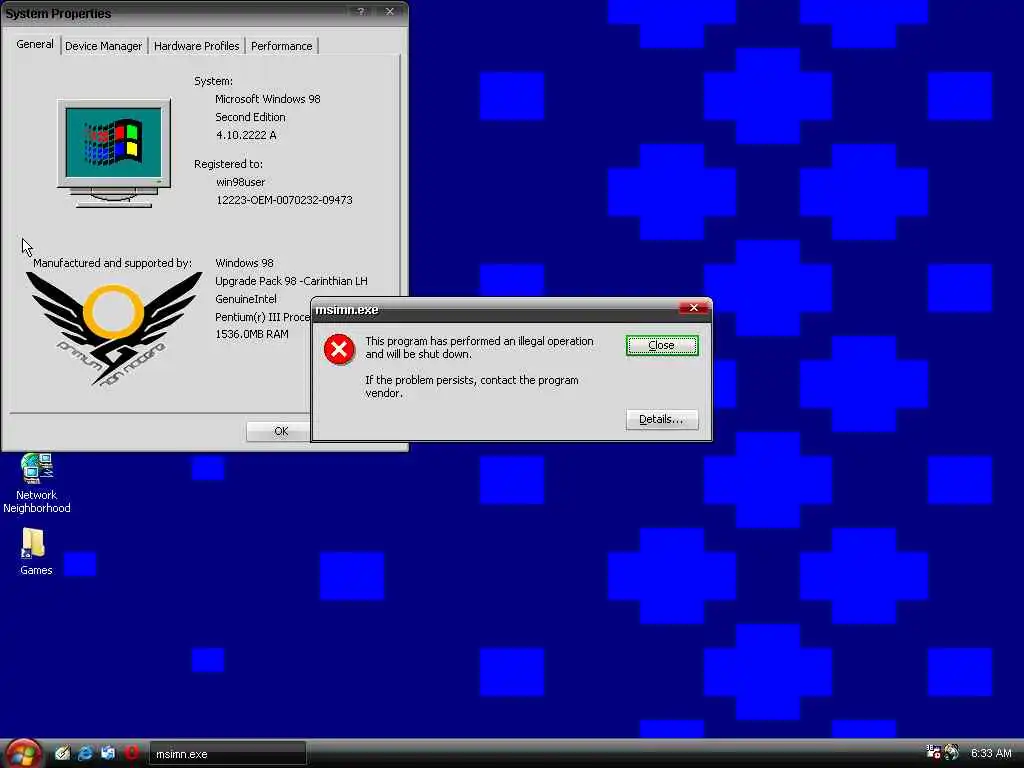Close the System Properties window
Image resolution: width=1024 pixels, height=768 pixels.
pyautogui.click(x=390, y=12)
